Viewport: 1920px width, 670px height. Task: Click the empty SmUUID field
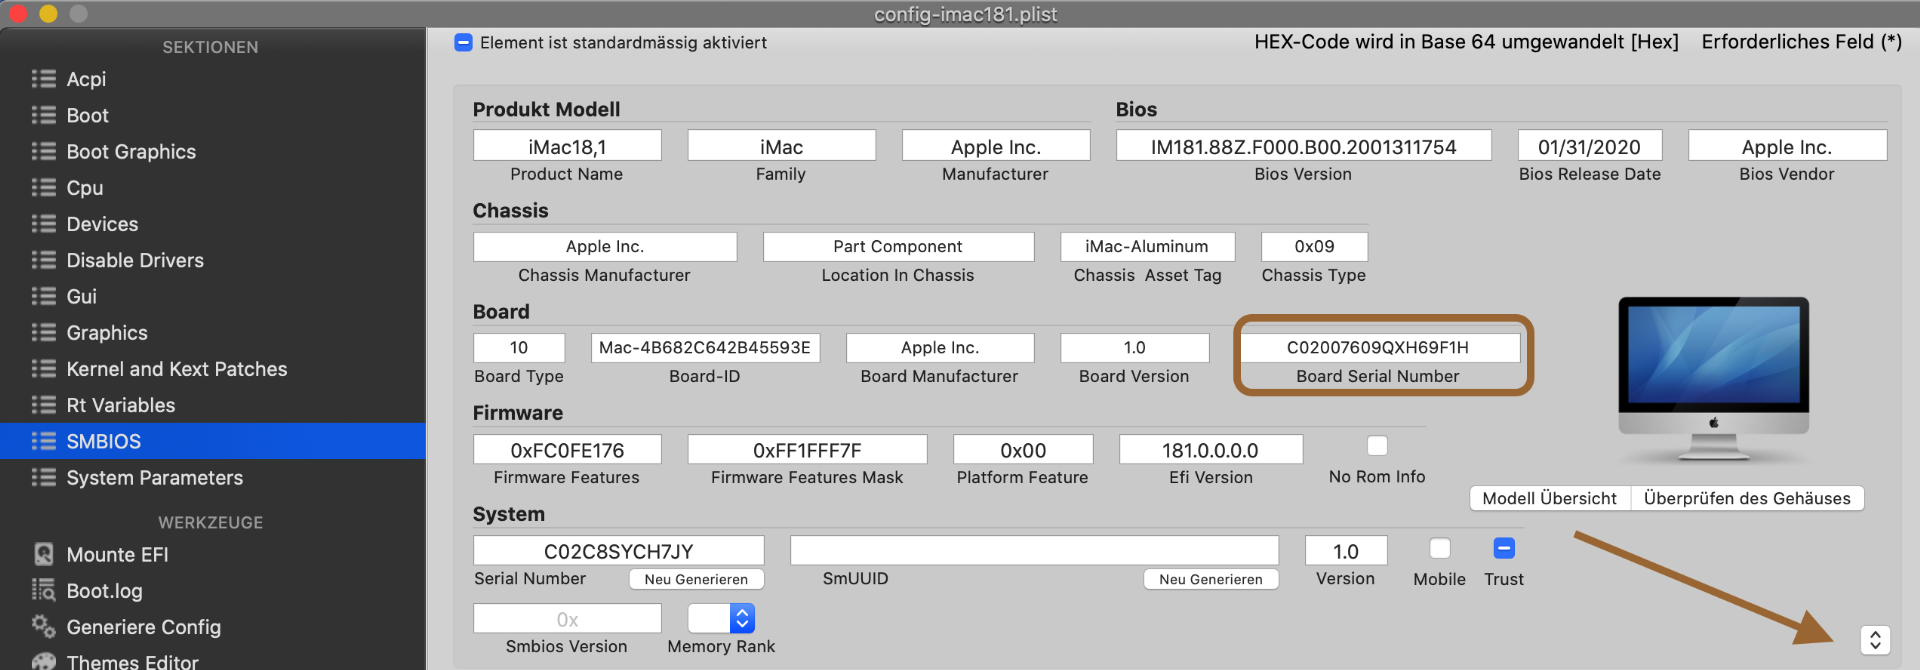click(1034, 550)
